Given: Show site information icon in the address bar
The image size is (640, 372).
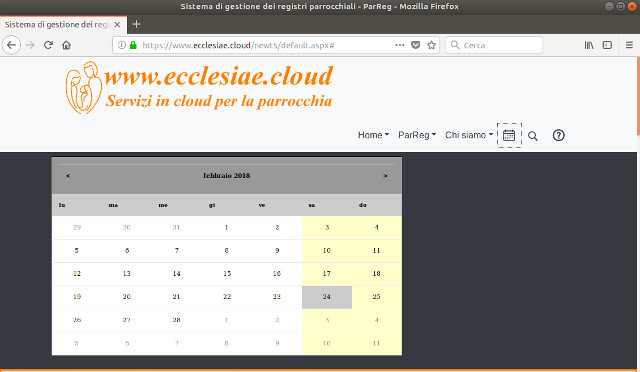Looking at the screenshot, I should (x=121, y=45).
